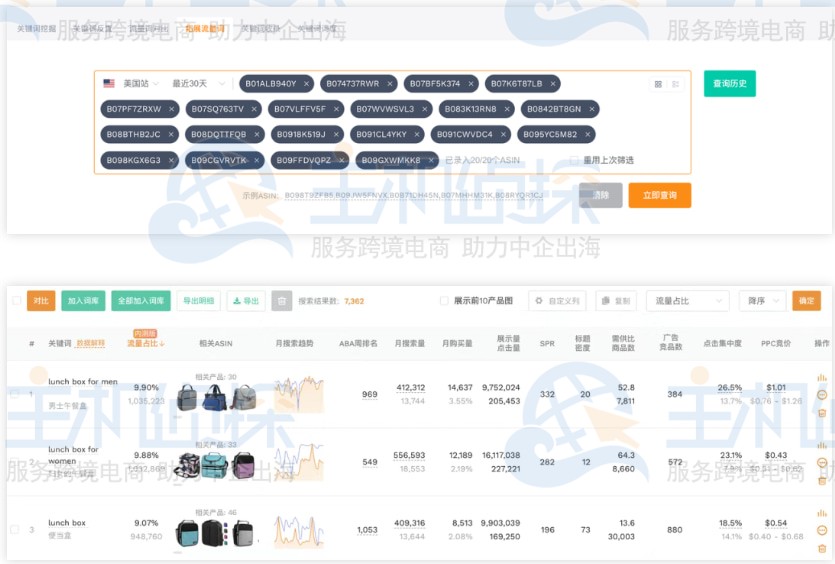Click the gray 清除 button

pyautogui.click(x=601, y=195)
